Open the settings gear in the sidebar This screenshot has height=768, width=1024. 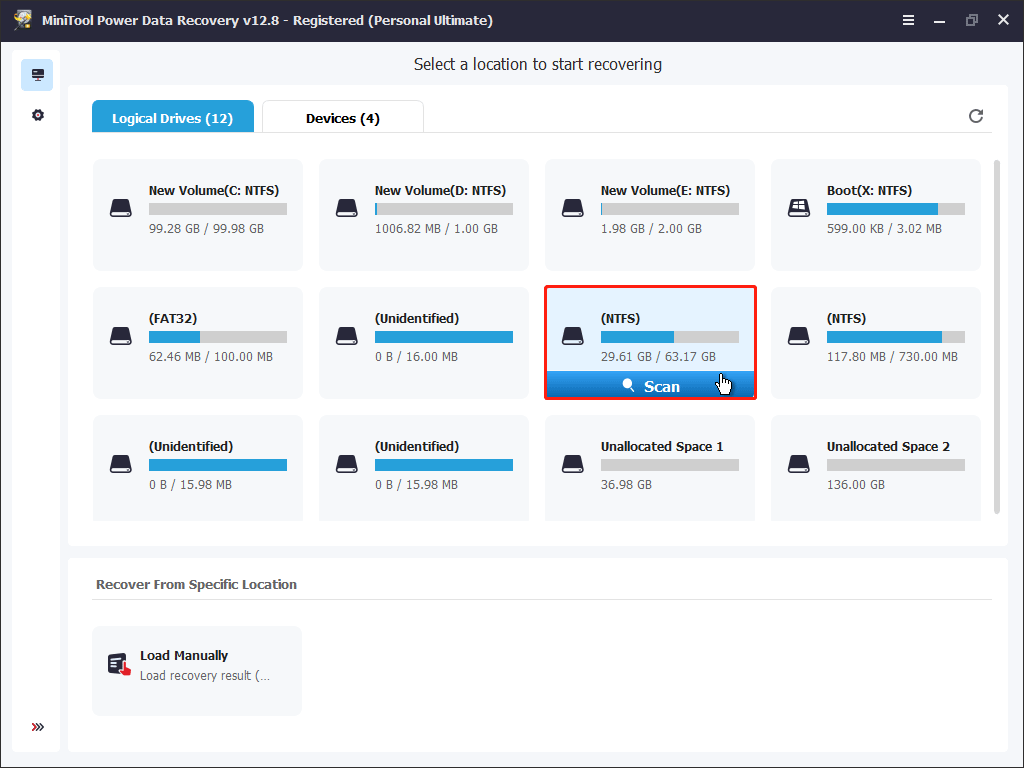[x=37, y=114]
